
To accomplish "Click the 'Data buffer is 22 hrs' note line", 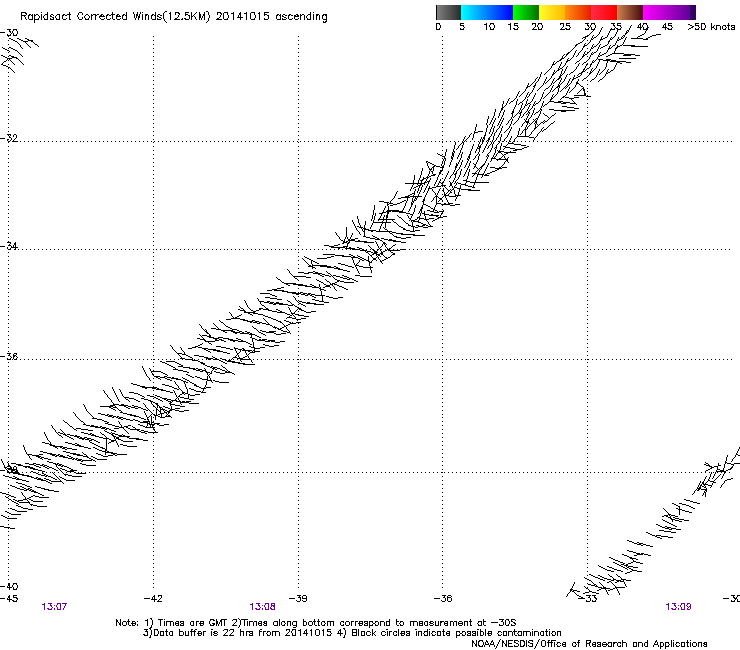I will (x=352, y=633).
